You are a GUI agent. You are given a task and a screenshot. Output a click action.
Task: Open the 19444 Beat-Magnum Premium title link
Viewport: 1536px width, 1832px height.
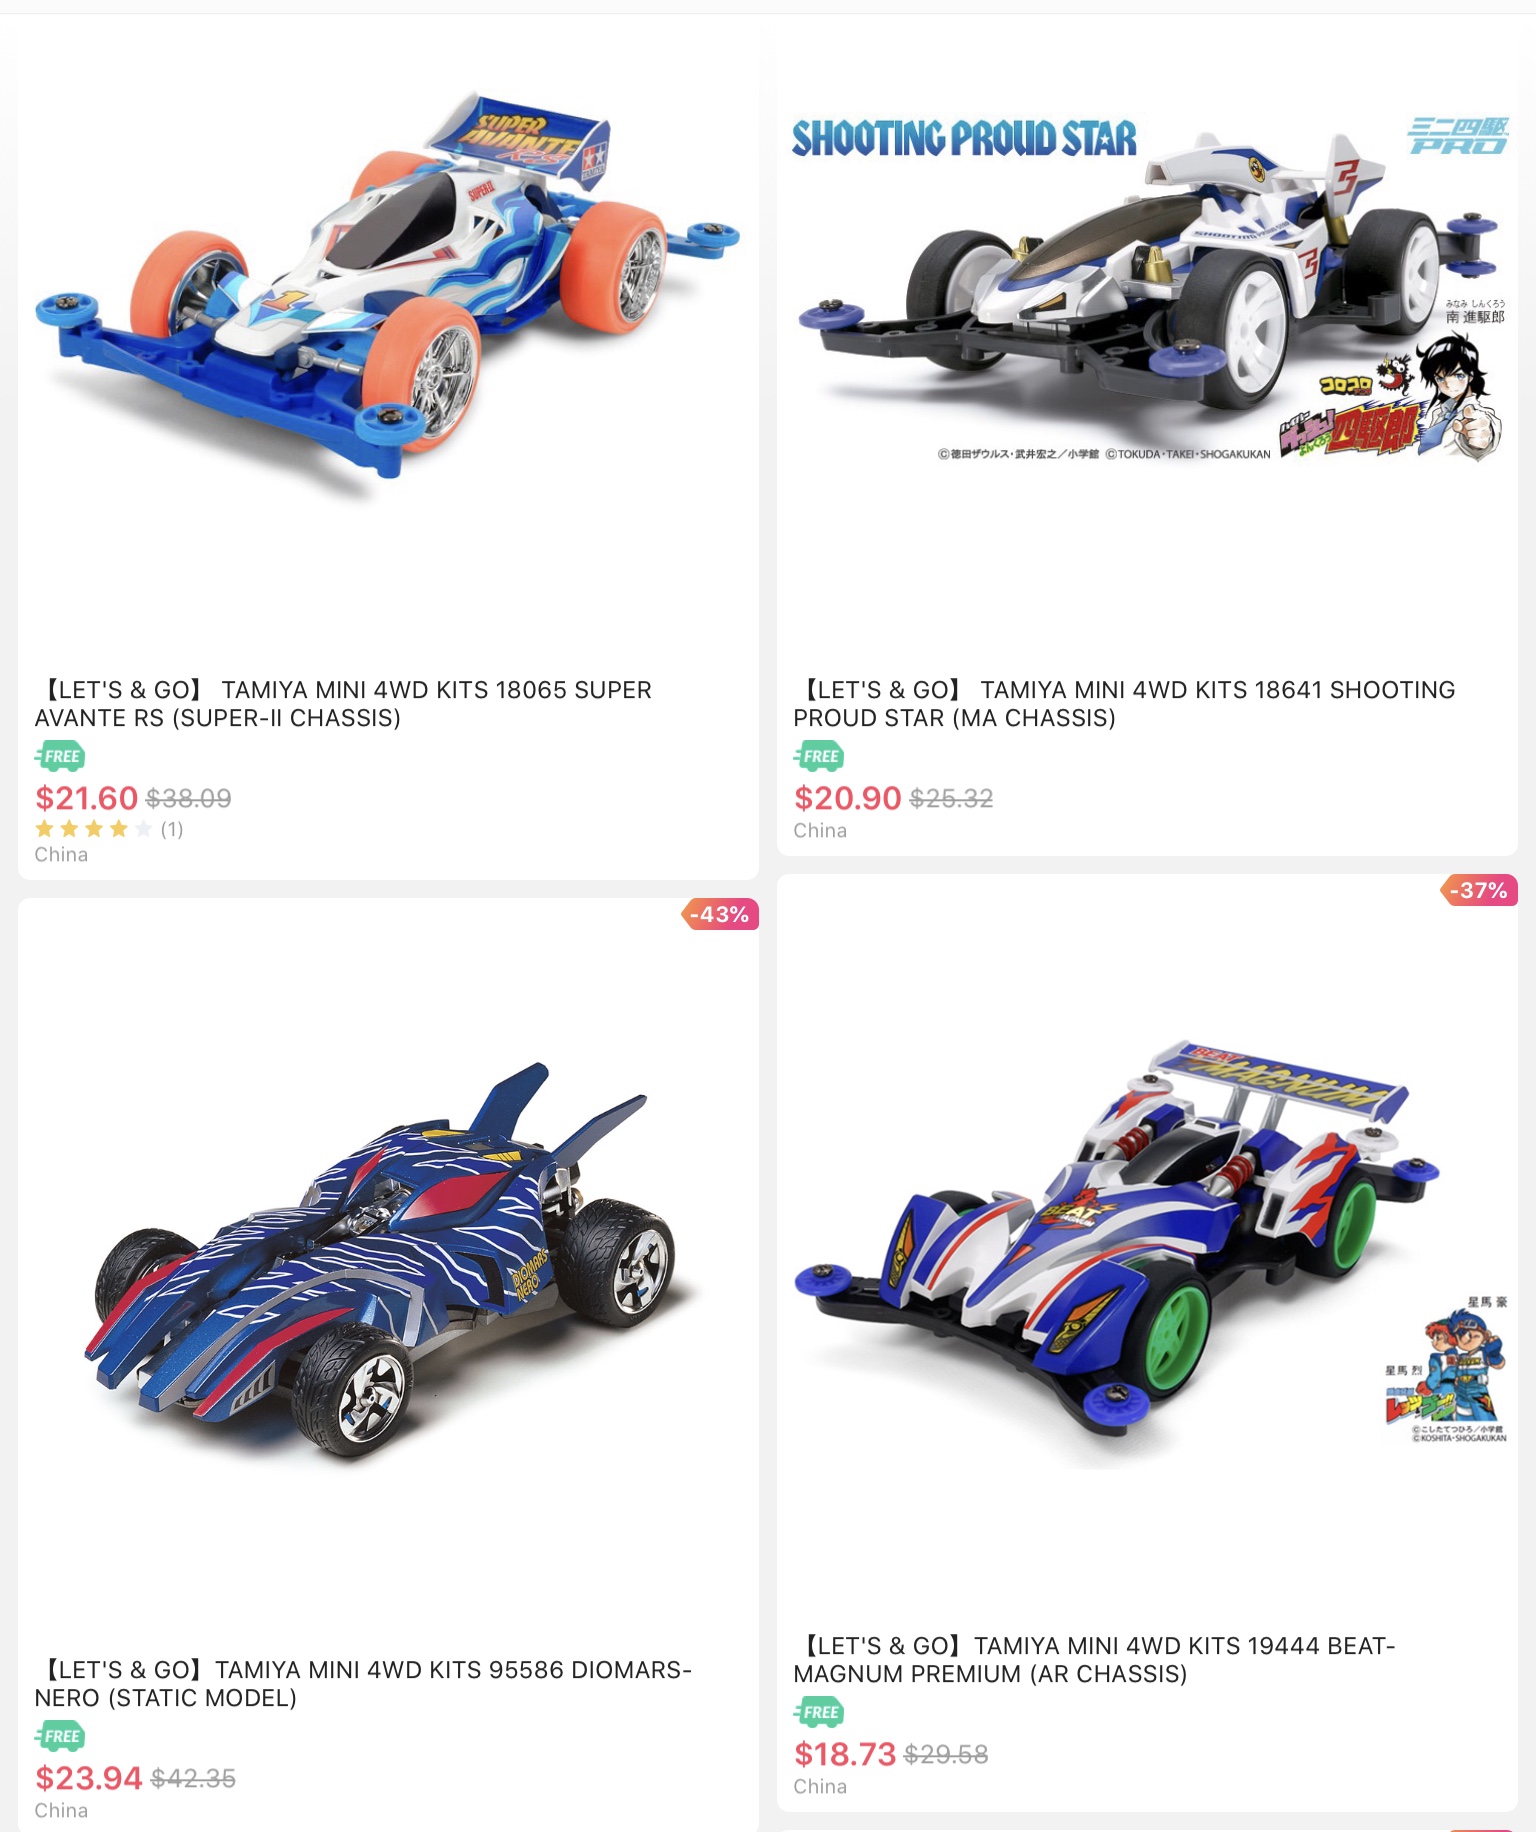1094,1660
